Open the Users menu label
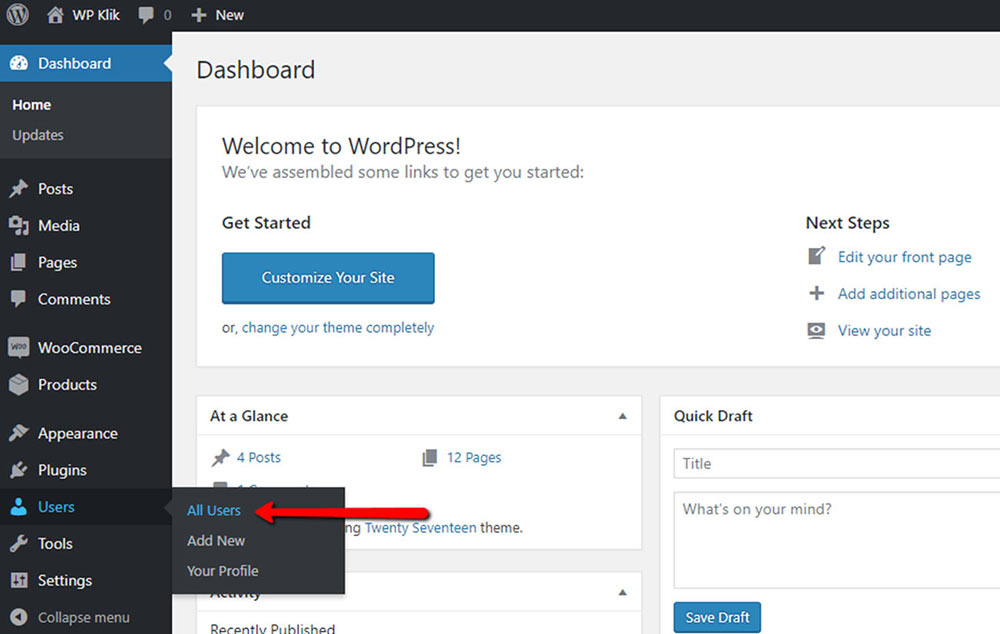The image size is (1000, 634). pos(56,507)
